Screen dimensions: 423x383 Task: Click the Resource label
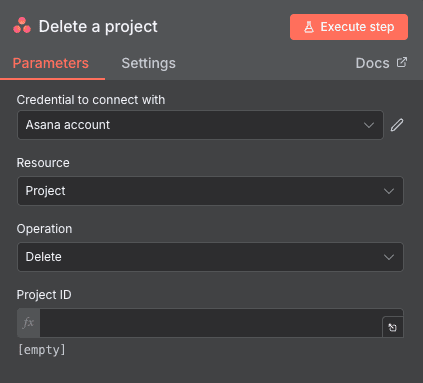[x=43, y=163]
